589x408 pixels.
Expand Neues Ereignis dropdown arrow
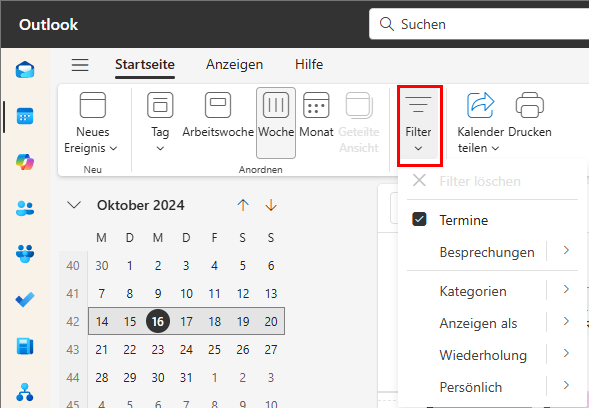[x=113, y=149]
